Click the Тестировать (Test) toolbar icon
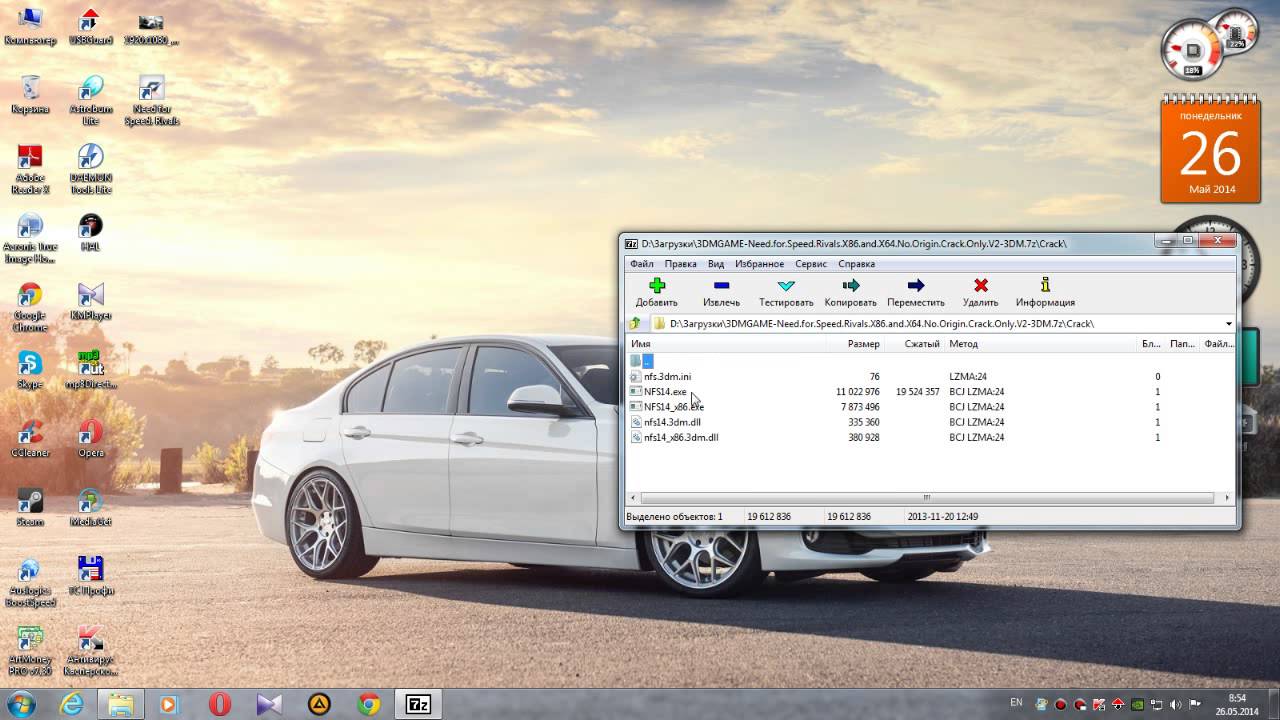 coord(786,286)
